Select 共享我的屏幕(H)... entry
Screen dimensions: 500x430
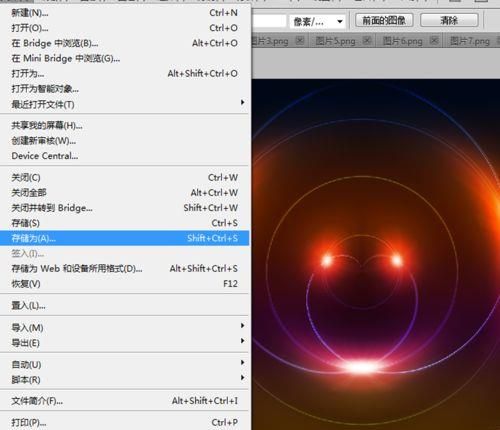124,125
